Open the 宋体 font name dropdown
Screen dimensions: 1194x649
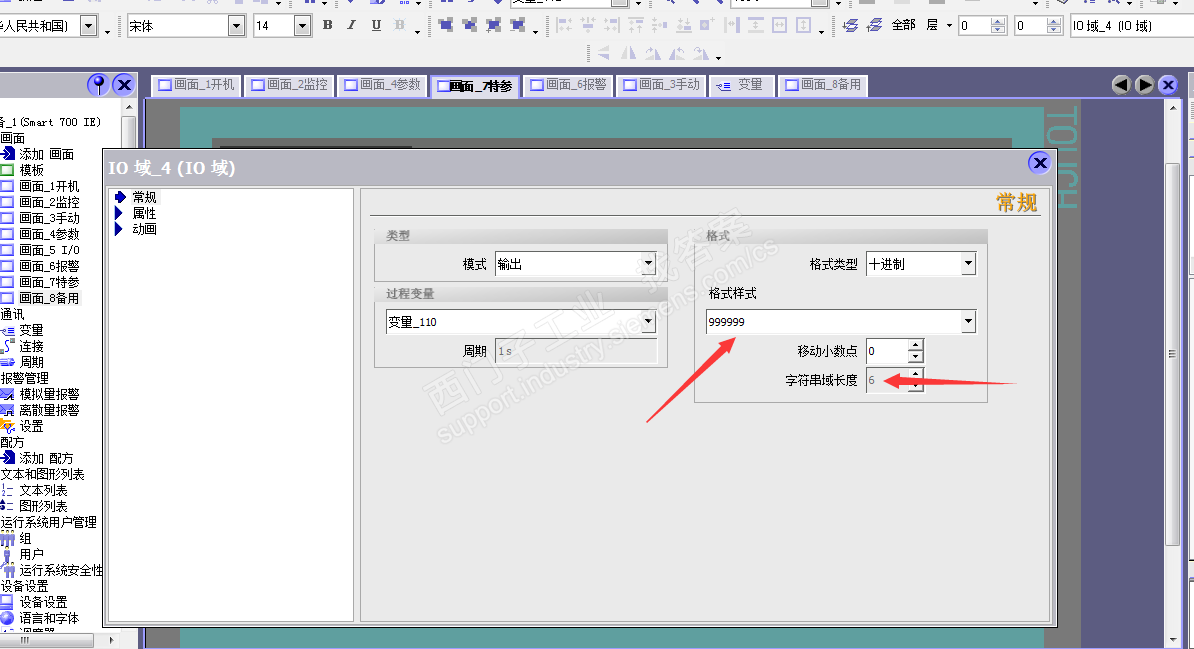point(236,26)
